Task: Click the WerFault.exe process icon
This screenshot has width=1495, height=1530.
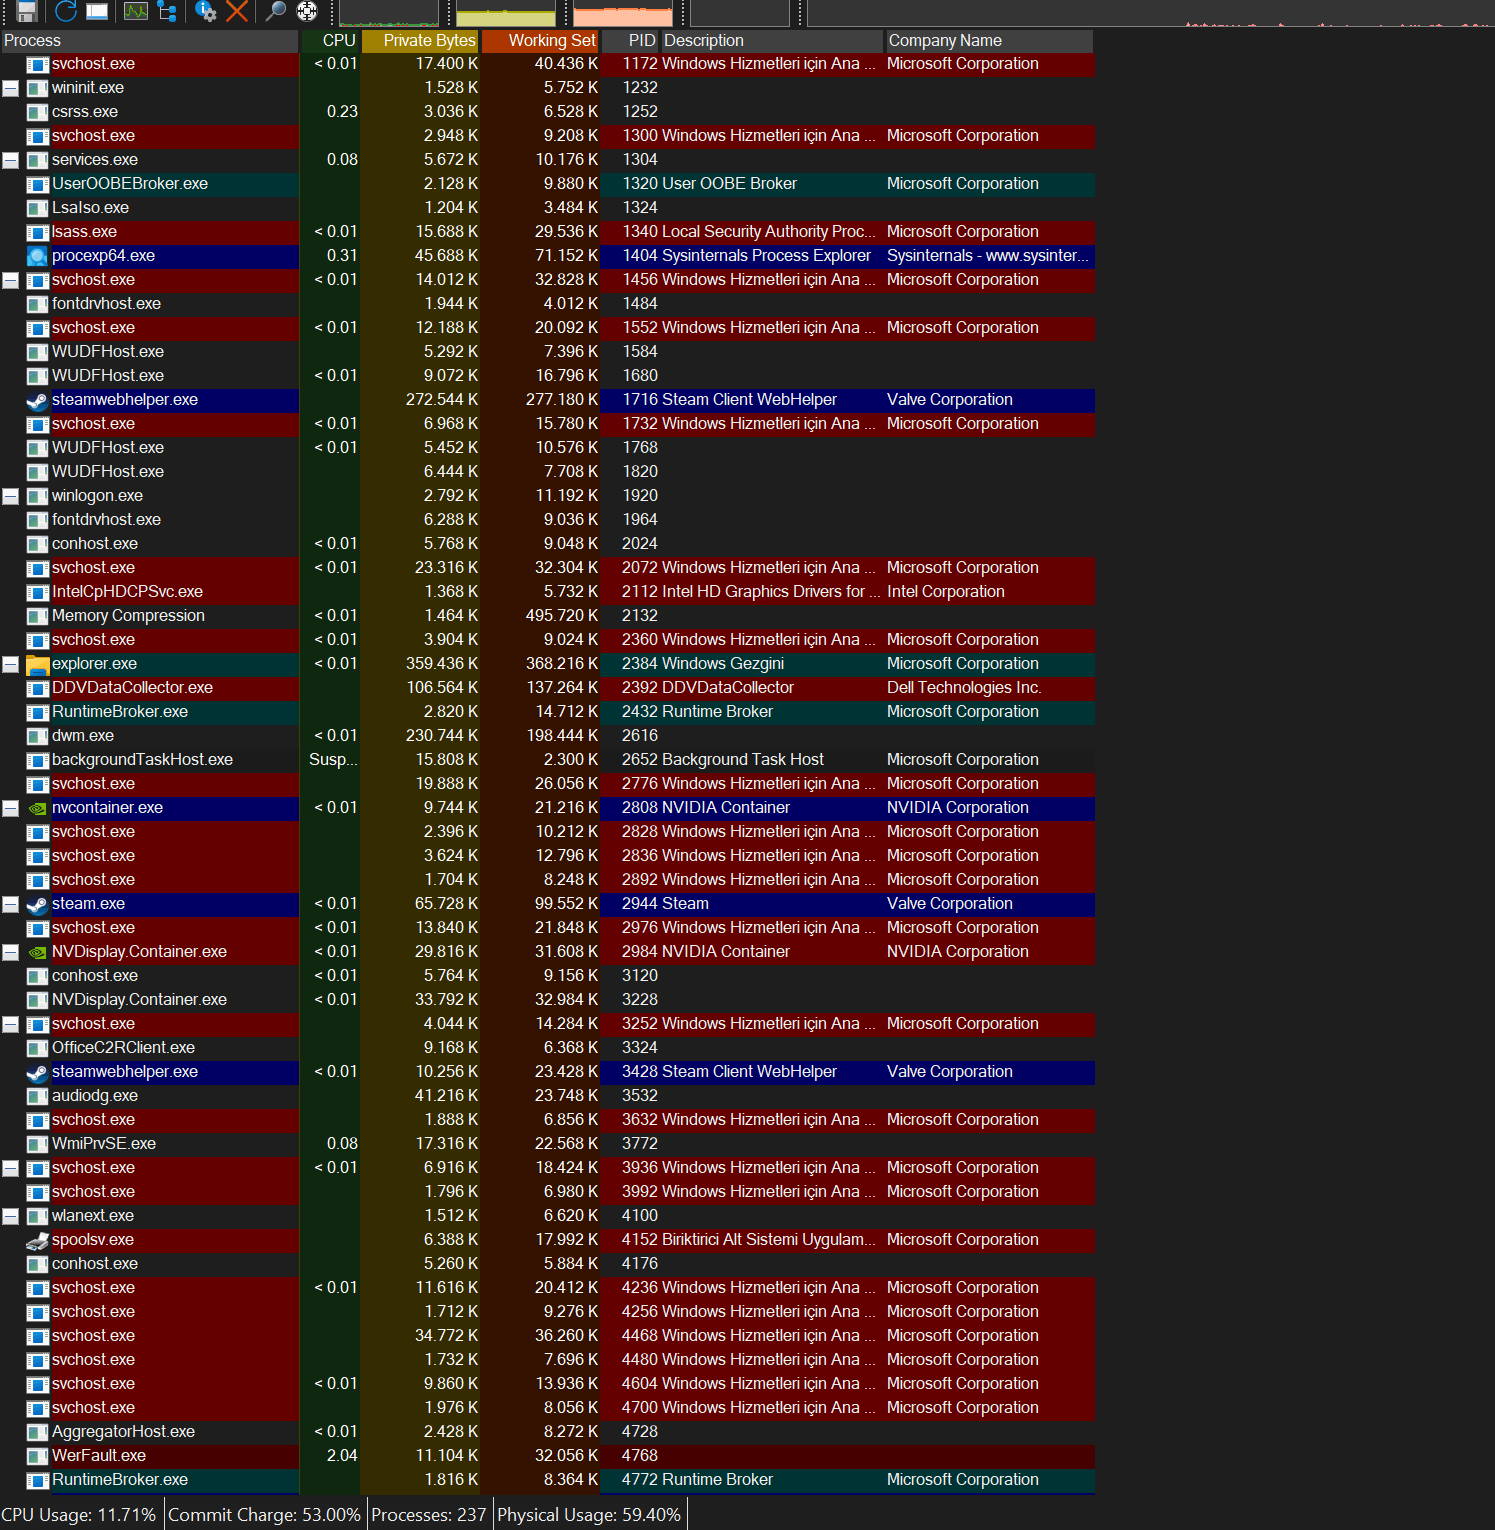Action: click(37, 1456)
